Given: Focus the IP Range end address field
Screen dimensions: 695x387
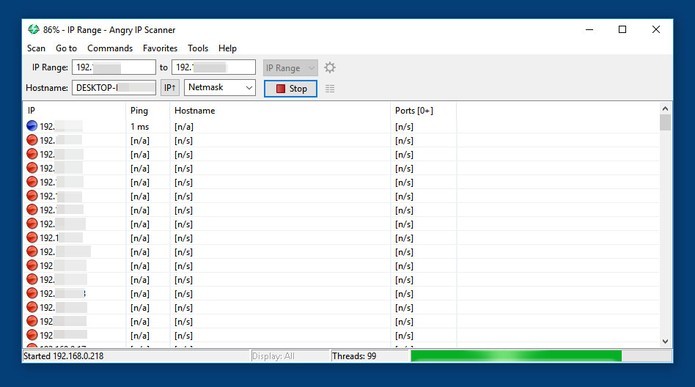Looking at the screenshot, I should pyautogui.click(x=214, y=67).
